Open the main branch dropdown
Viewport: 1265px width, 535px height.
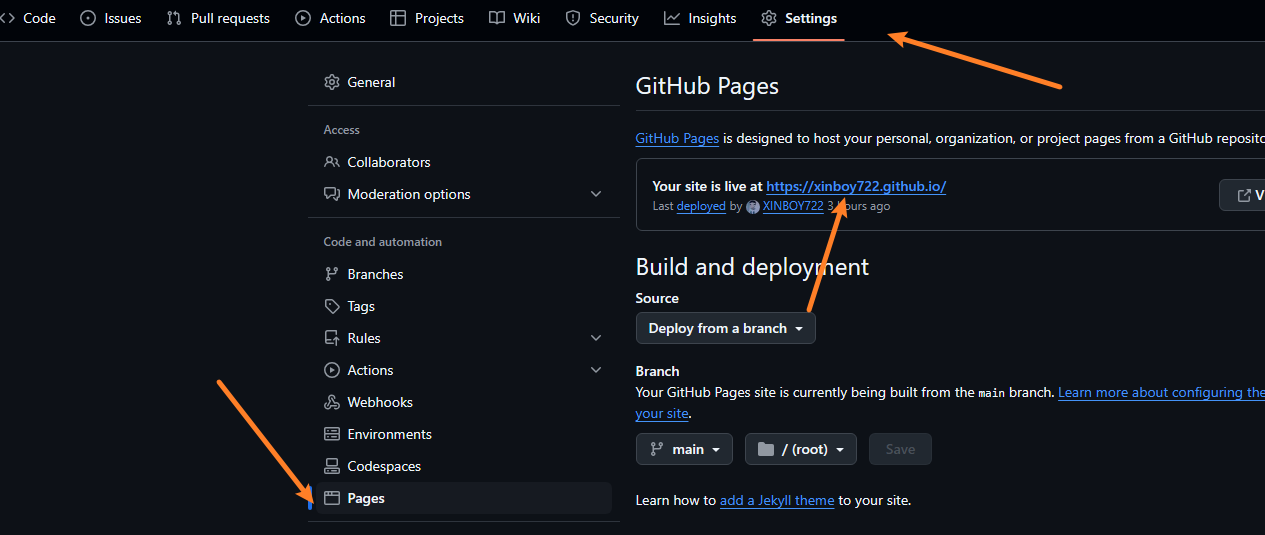684,449
